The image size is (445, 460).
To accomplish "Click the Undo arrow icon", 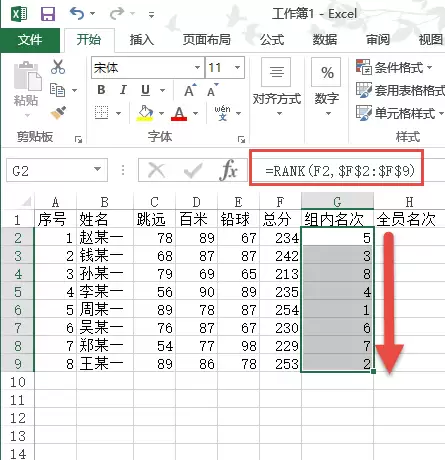I will [77, 14].
